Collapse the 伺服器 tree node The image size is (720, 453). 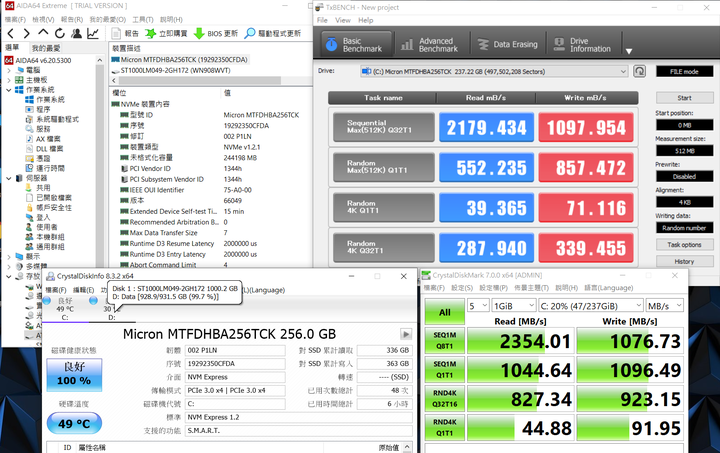(9, 178)
